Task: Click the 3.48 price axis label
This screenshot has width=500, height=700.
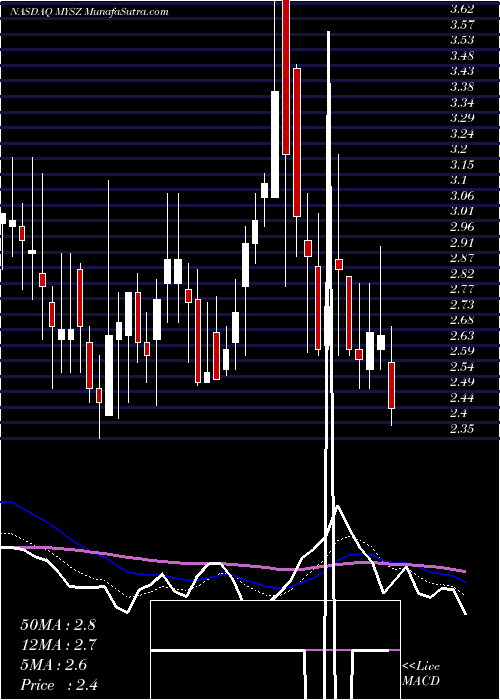Action: pyautogui.click(x=462, y=56)
